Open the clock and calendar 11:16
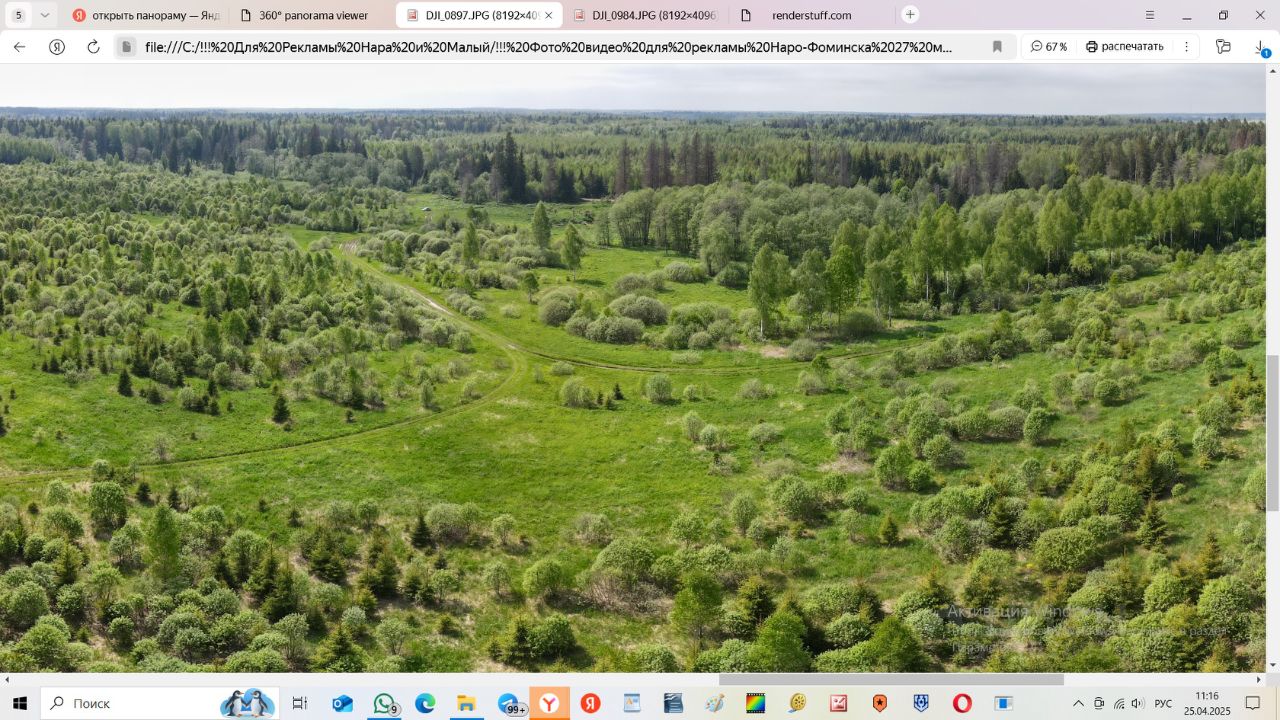 [1207, 703]
